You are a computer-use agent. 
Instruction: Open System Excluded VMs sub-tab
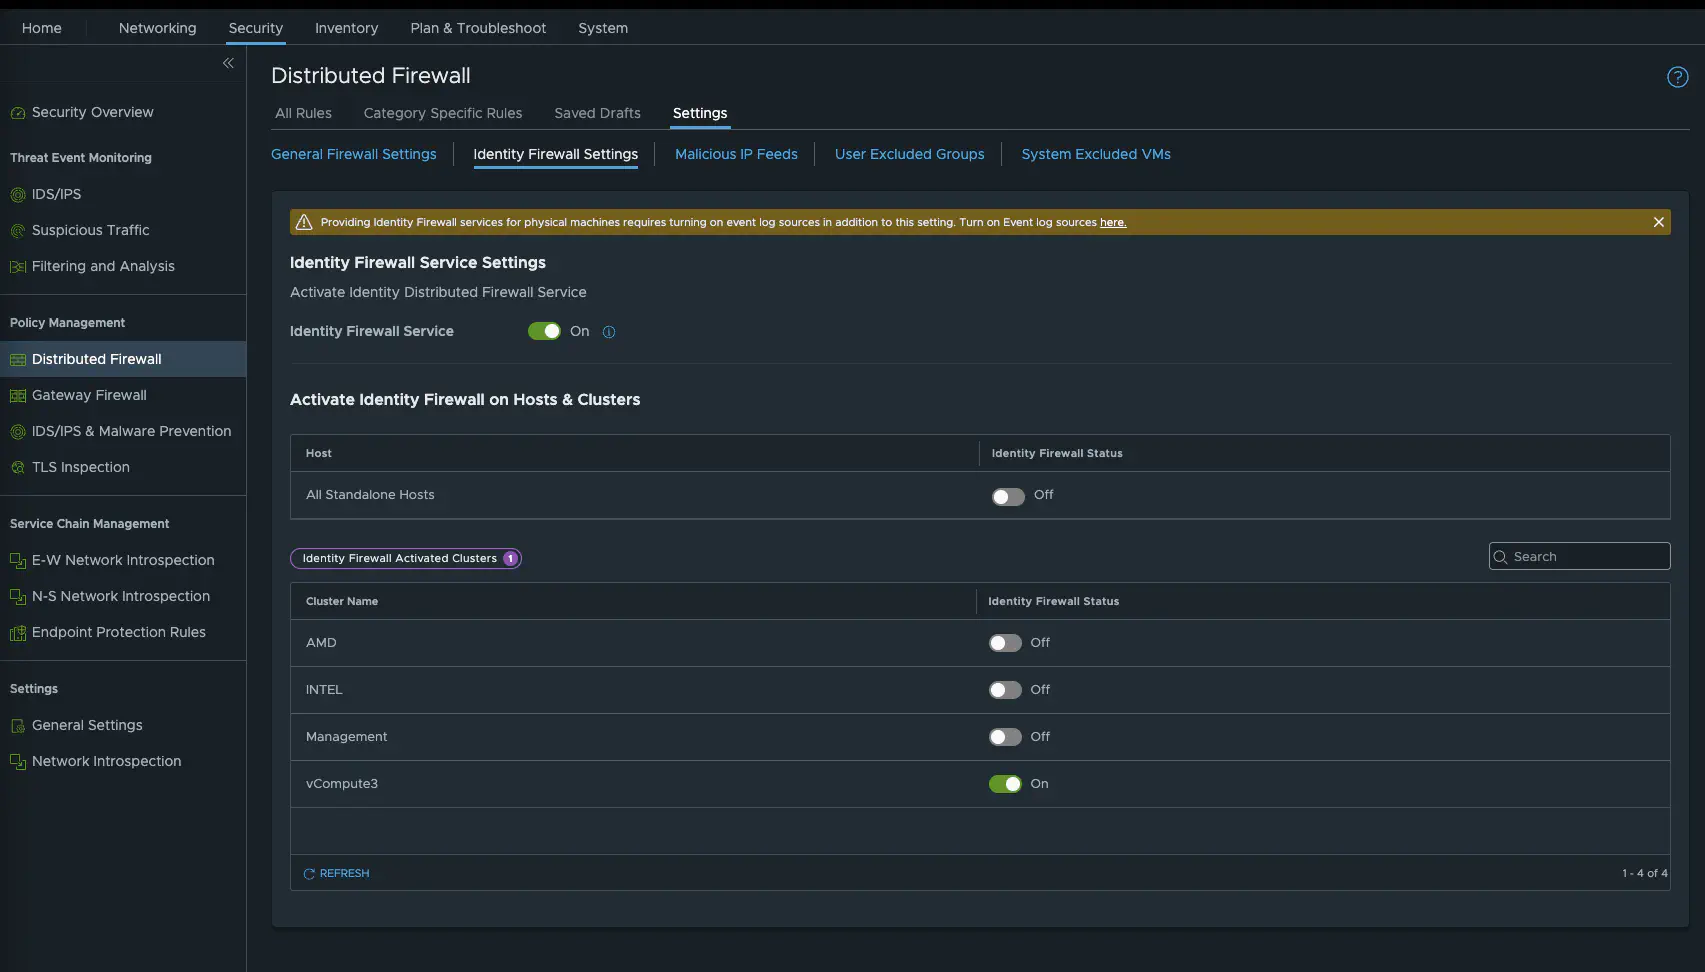(x=1096, y=154)
